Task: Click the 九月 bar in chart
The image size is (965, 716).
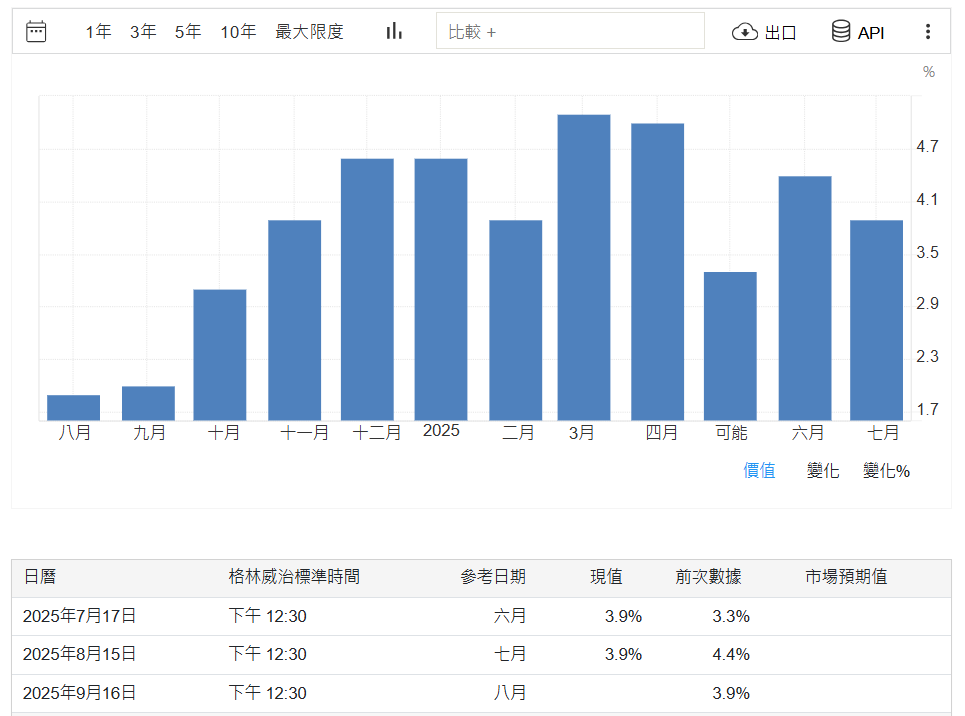Action: [148, 403]
